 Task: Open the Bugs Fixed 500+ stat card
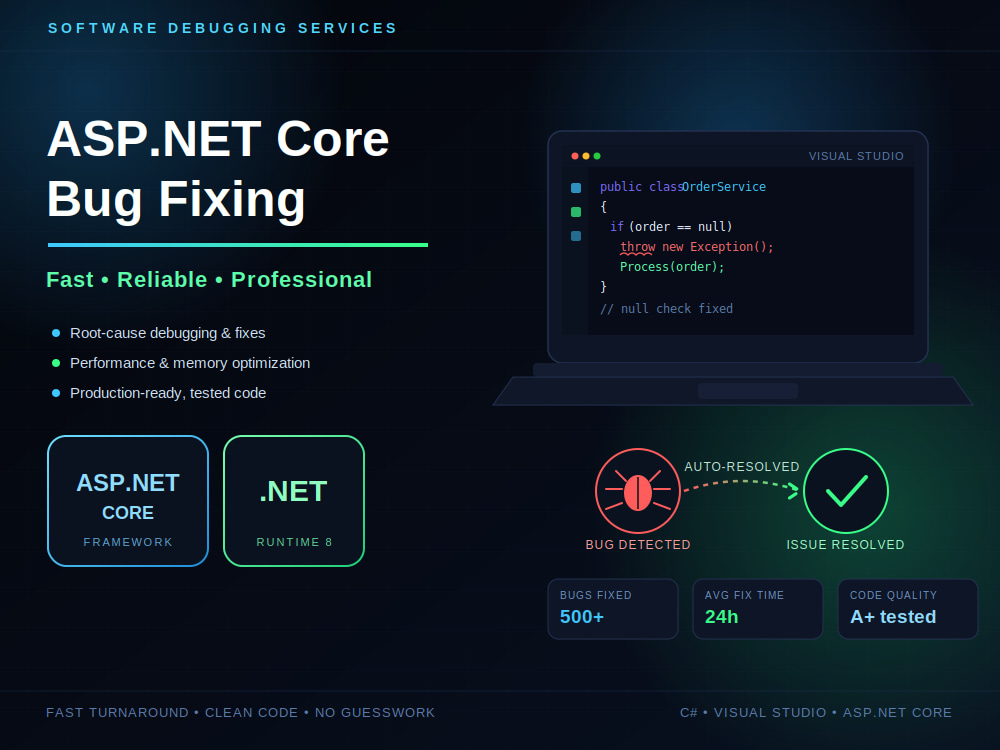click(x=613, y=609)
